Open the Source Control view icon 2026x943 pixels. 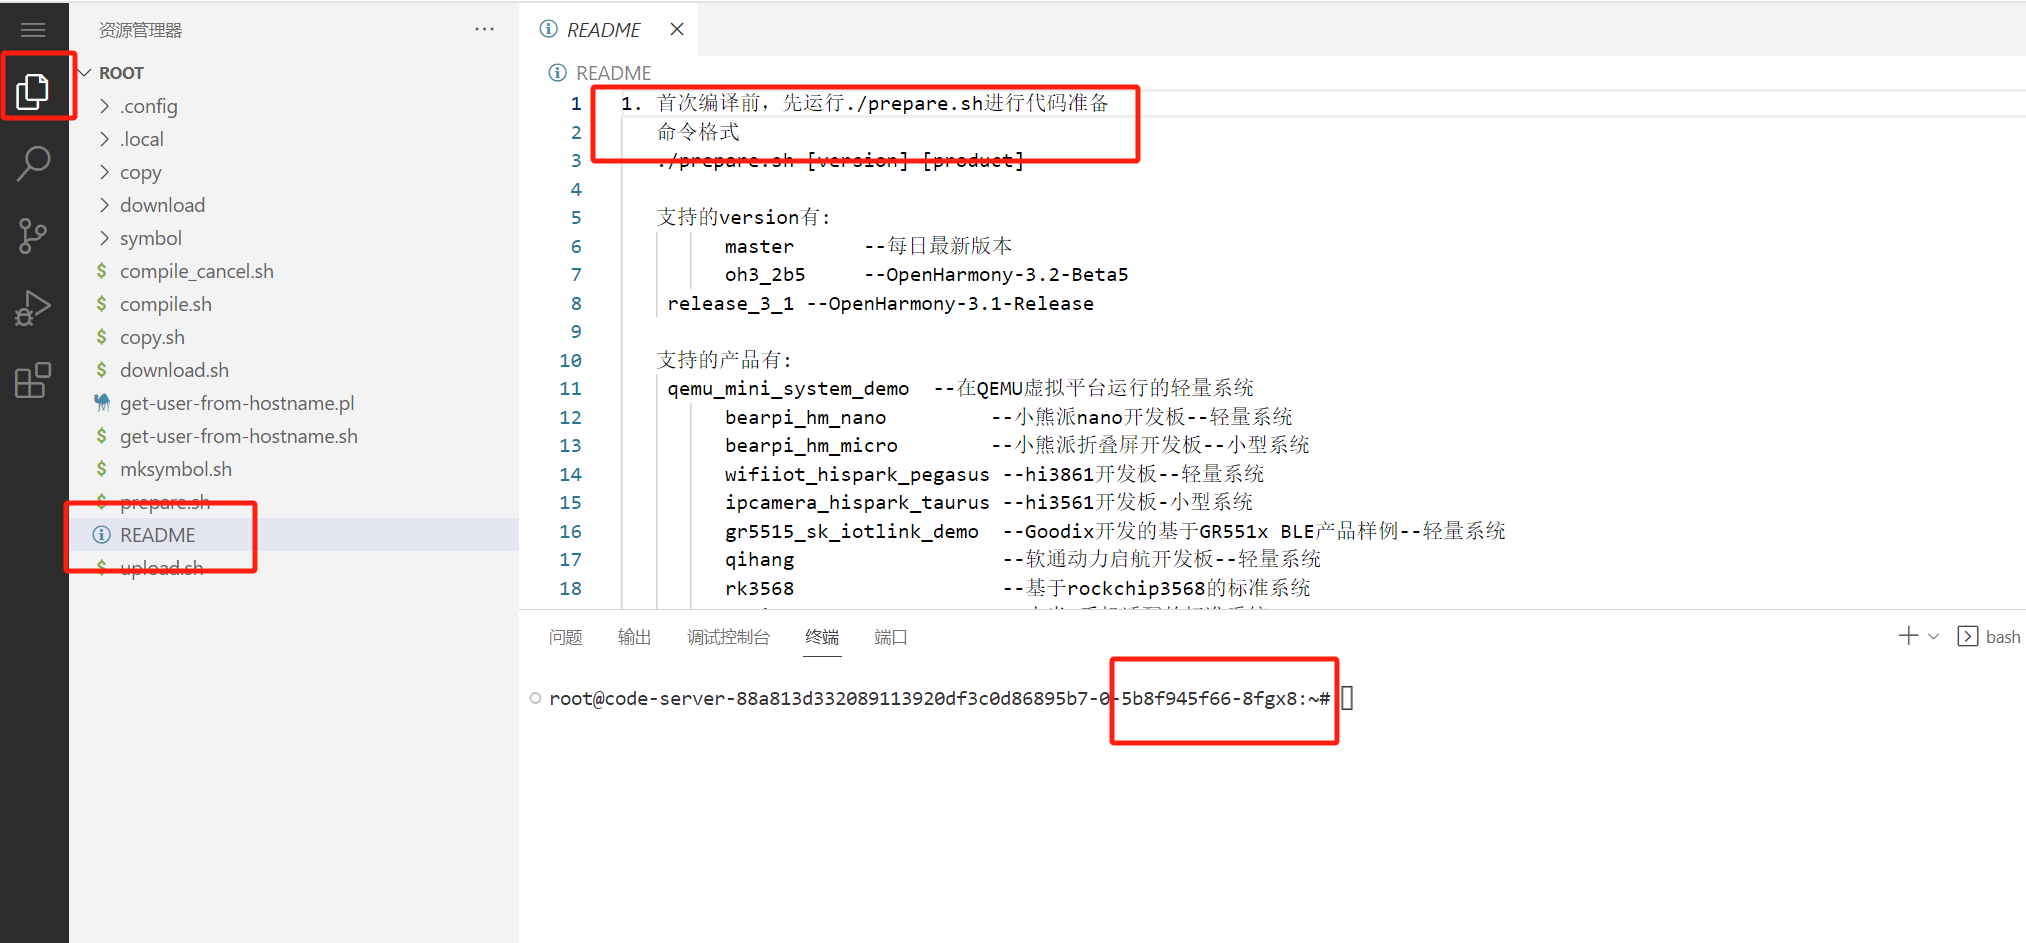point(33,236)
